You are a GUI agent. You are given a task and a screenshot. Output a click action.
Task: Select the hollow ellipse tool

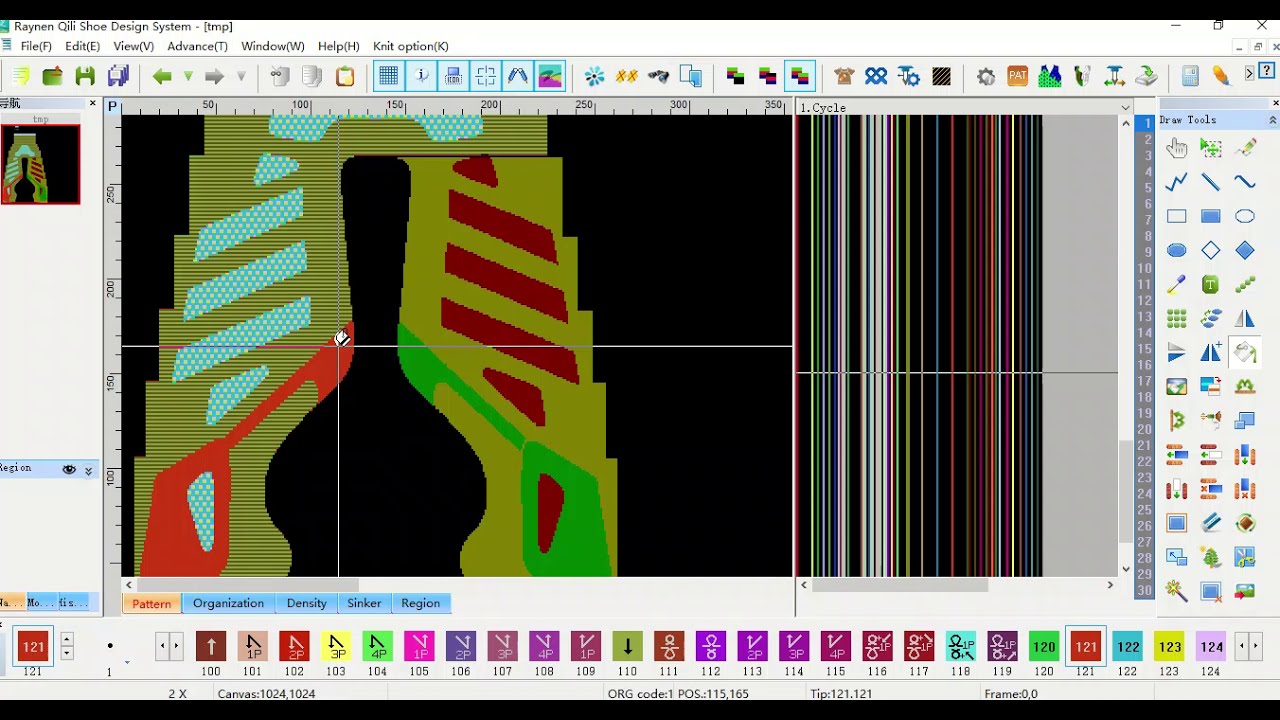1245,216
